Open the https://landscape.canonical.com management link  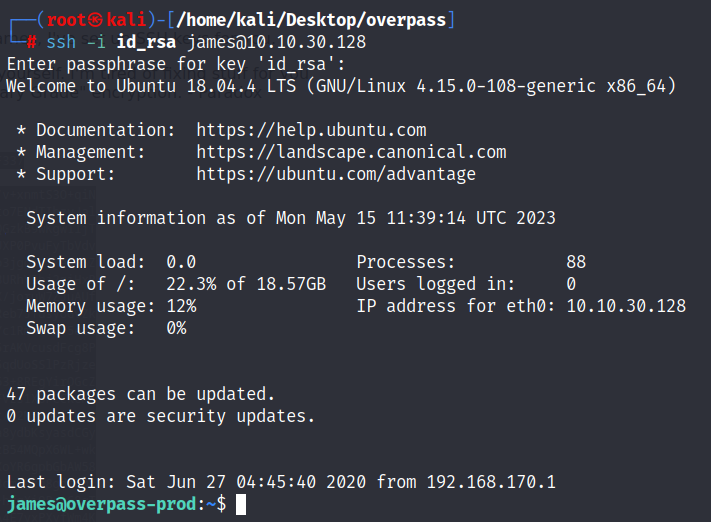tap(351, 152)
